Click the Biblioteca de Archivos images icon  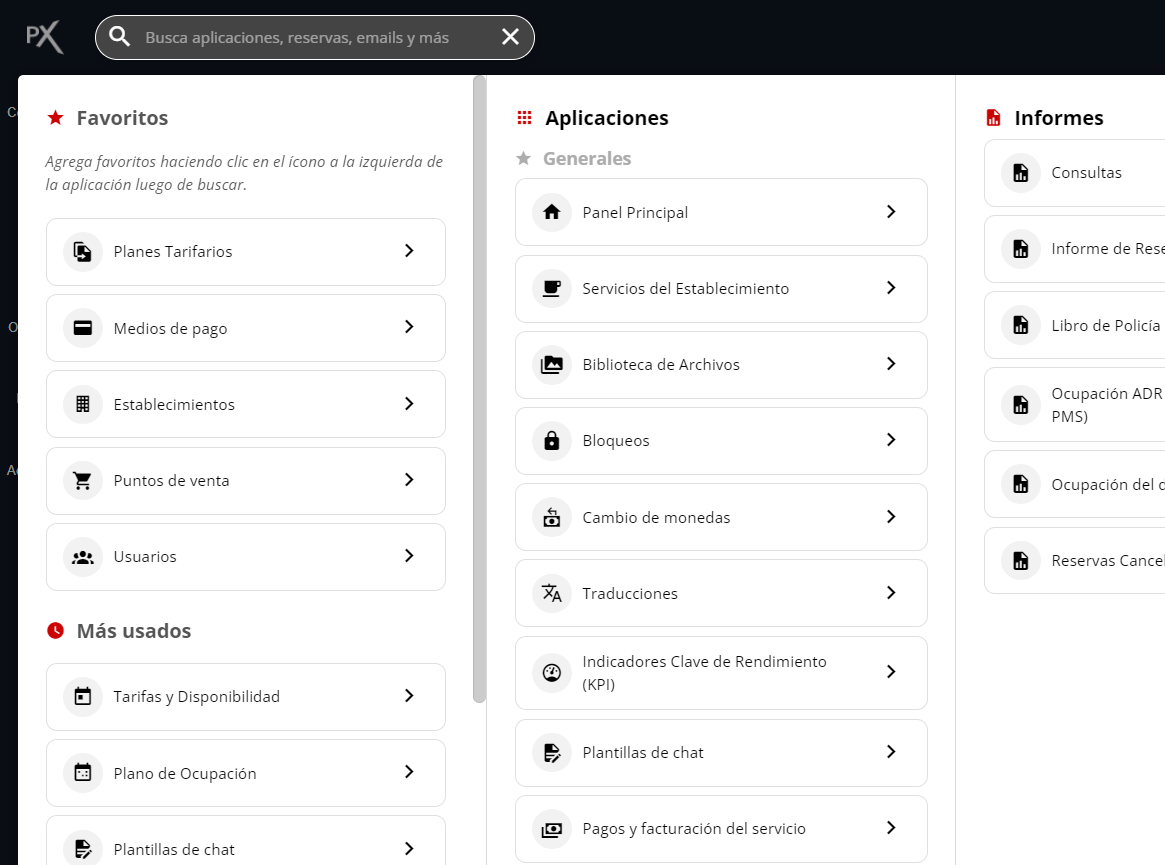552,365
